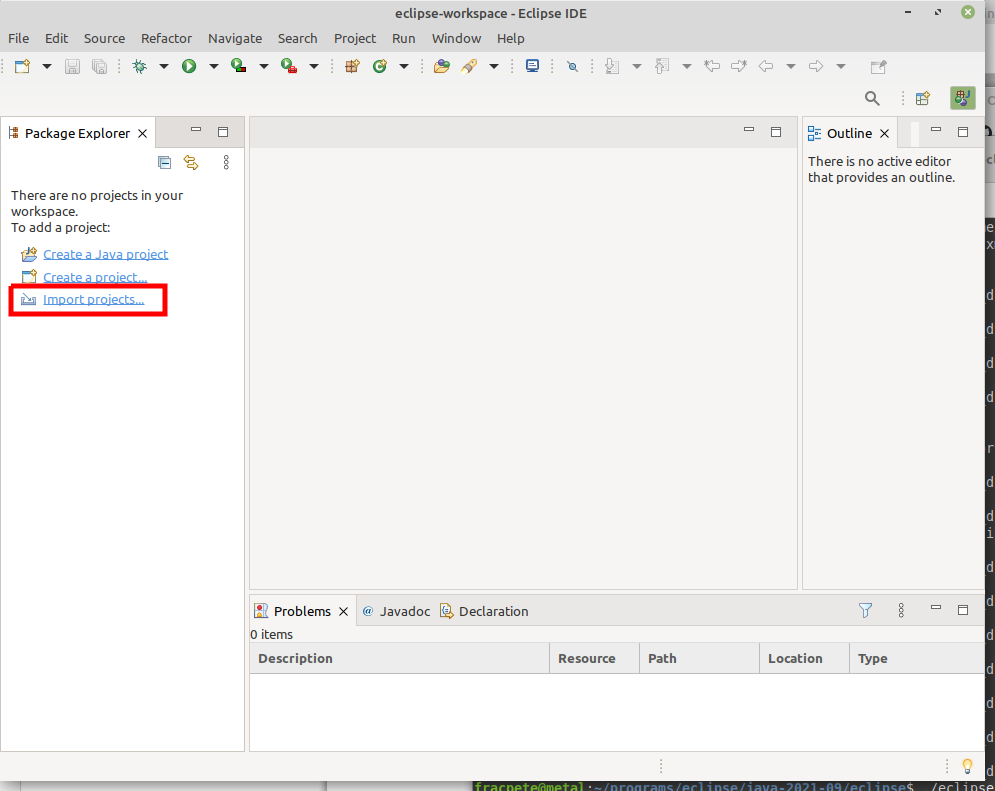Viewport: 995px width, 791px height.
Task: Launch the Coverage run icon
Action: (x=239, y=66)
